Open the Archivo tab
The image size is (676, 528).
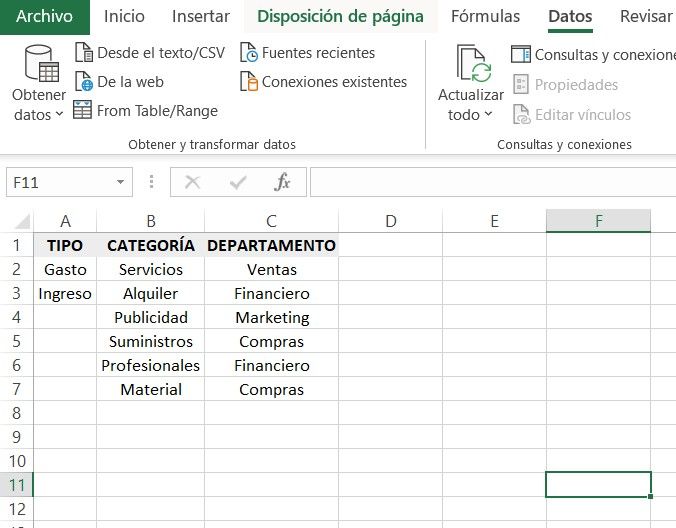click(44, 16)
